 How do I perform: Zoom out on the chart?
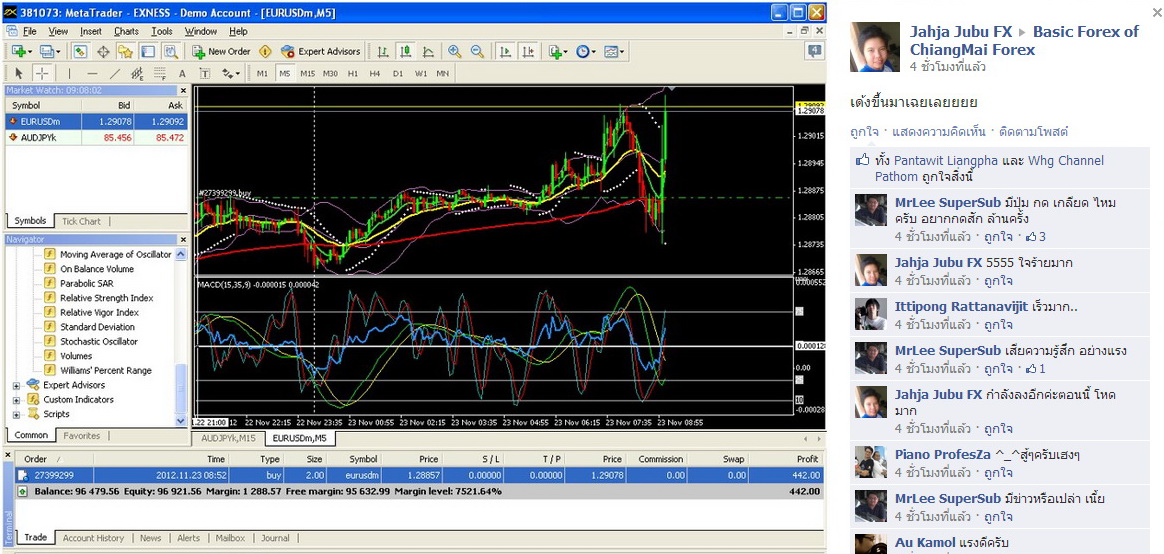[477, 51]
